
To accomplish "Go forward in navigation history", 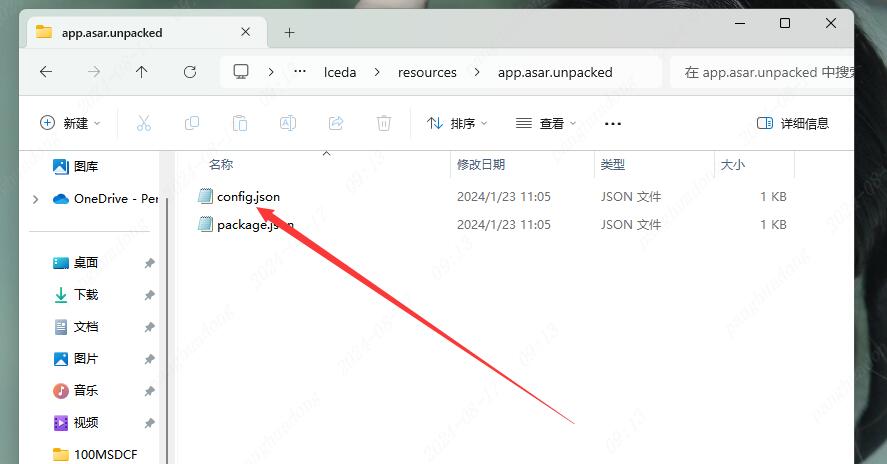I will [94, 72].
